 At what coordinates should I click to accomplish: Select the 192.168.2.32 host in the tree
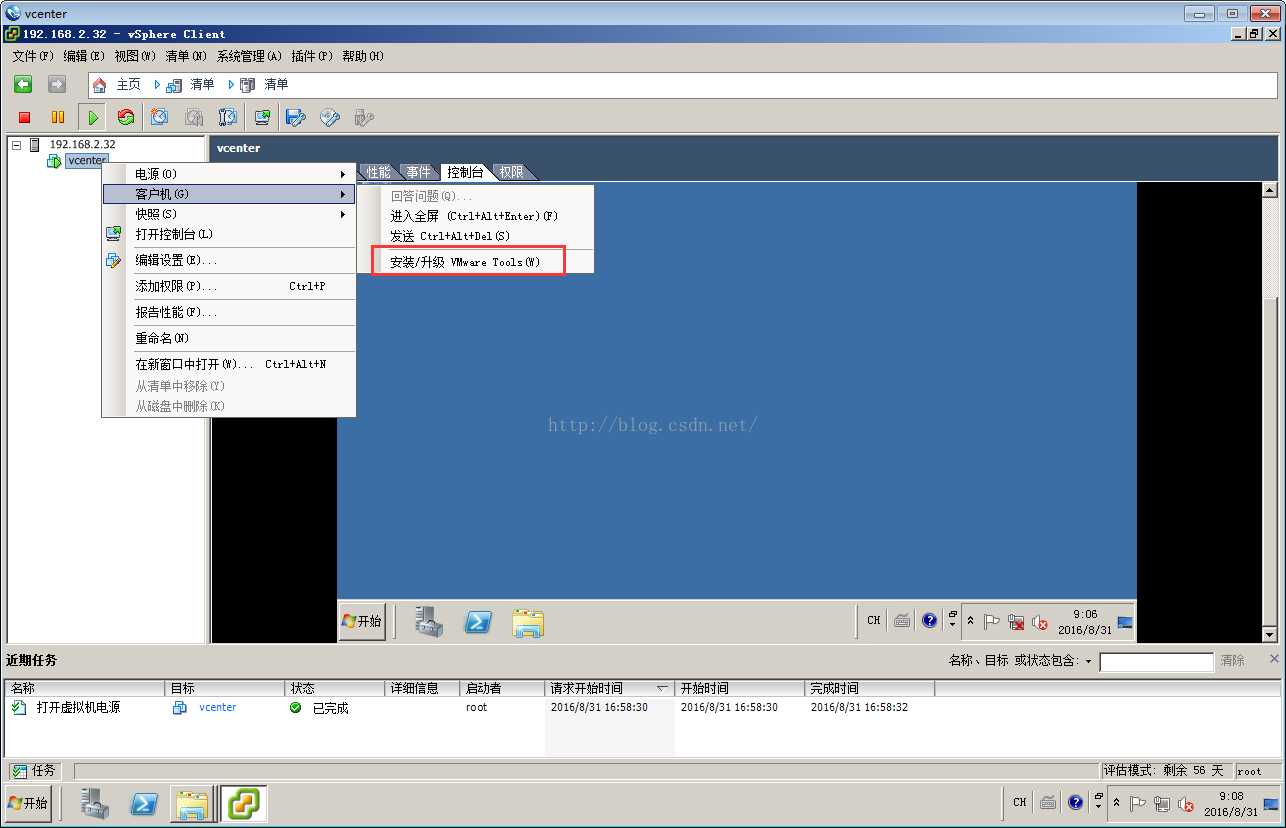tap(82, 144)
